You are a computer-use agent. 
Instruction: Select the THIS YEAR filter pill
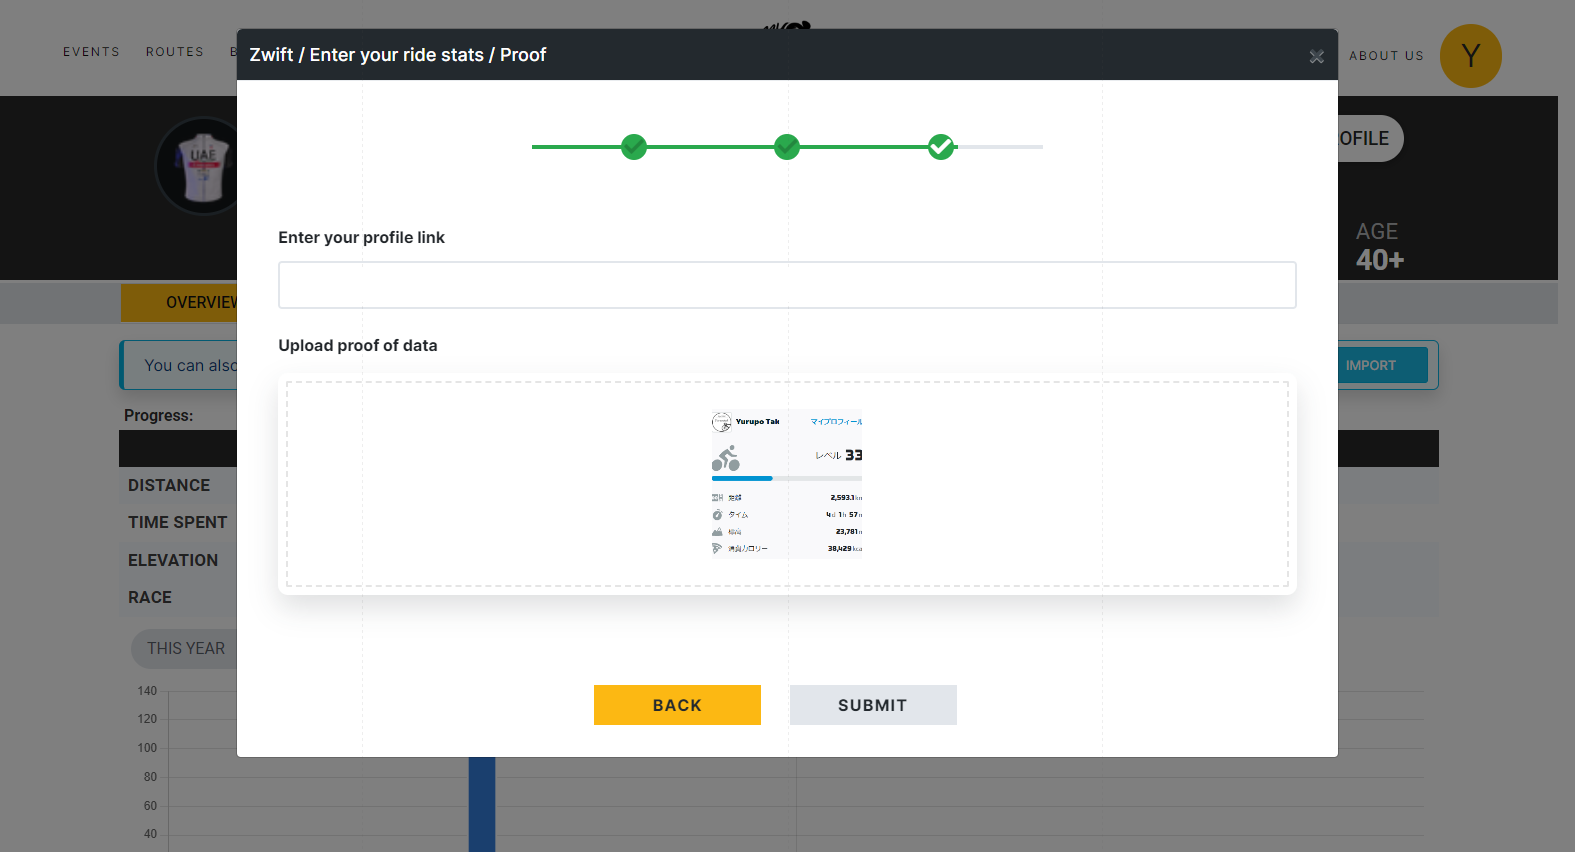[x=185, y=649]
